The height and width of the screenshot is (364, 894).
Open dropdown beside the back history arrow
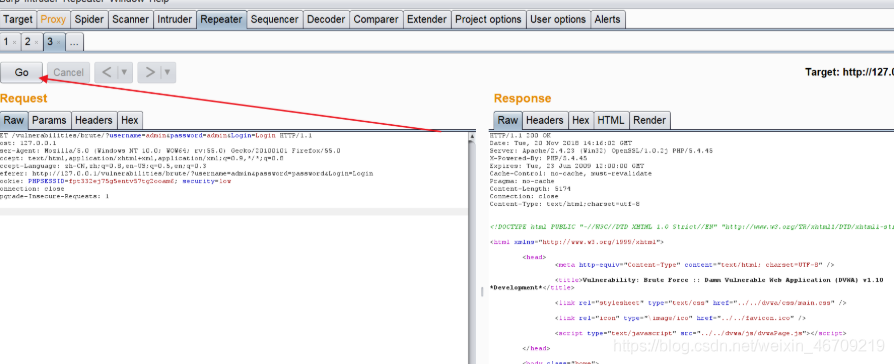pos(125,72)
